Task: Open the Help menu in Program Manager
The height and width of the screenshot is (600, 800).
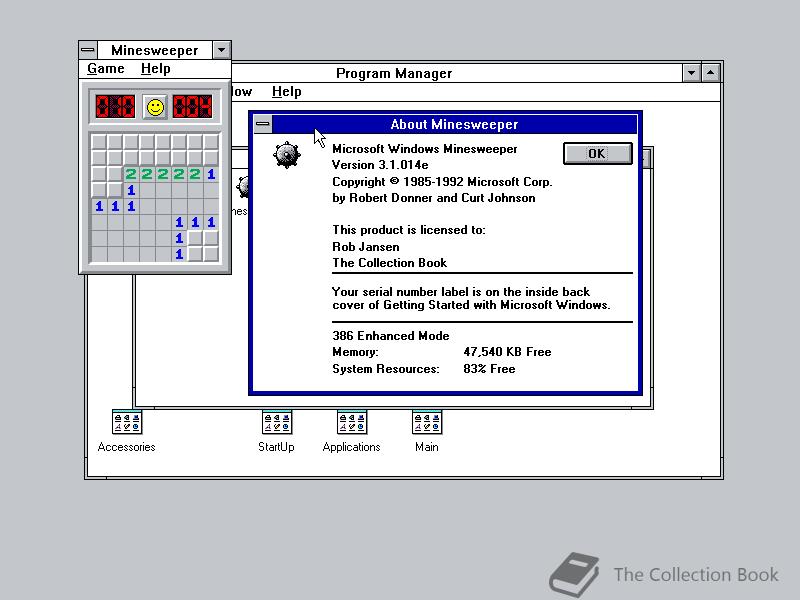Action: coord(286,91)
